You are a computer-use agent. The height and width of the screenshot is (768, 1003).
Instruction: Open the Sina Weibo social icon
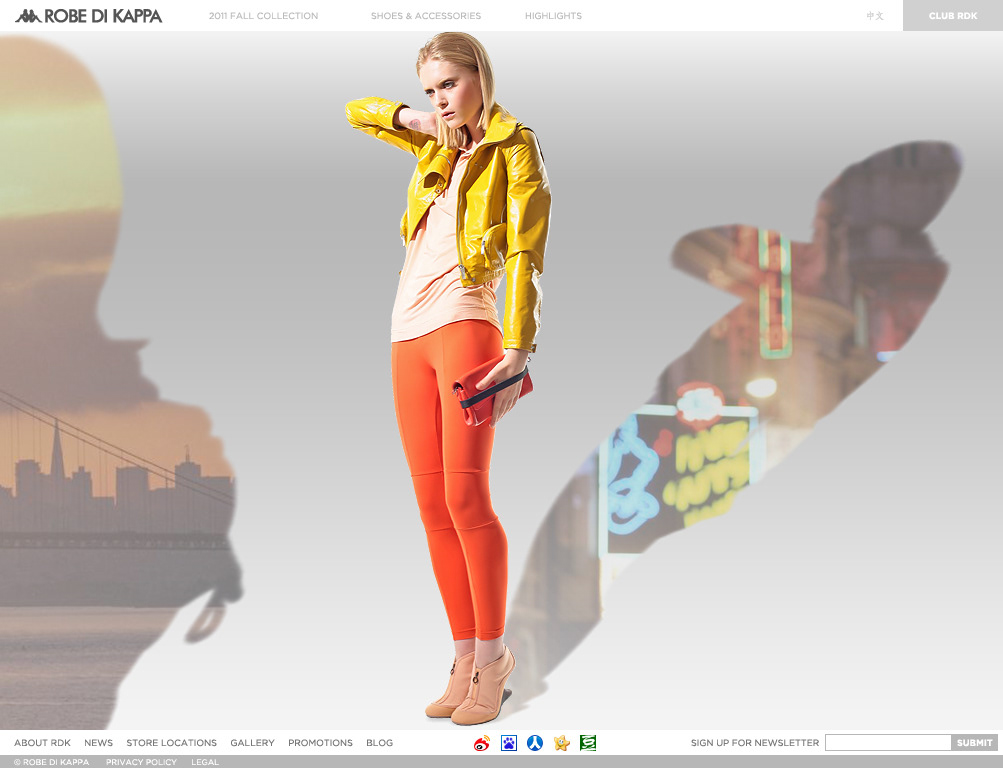tap(482, 743)
